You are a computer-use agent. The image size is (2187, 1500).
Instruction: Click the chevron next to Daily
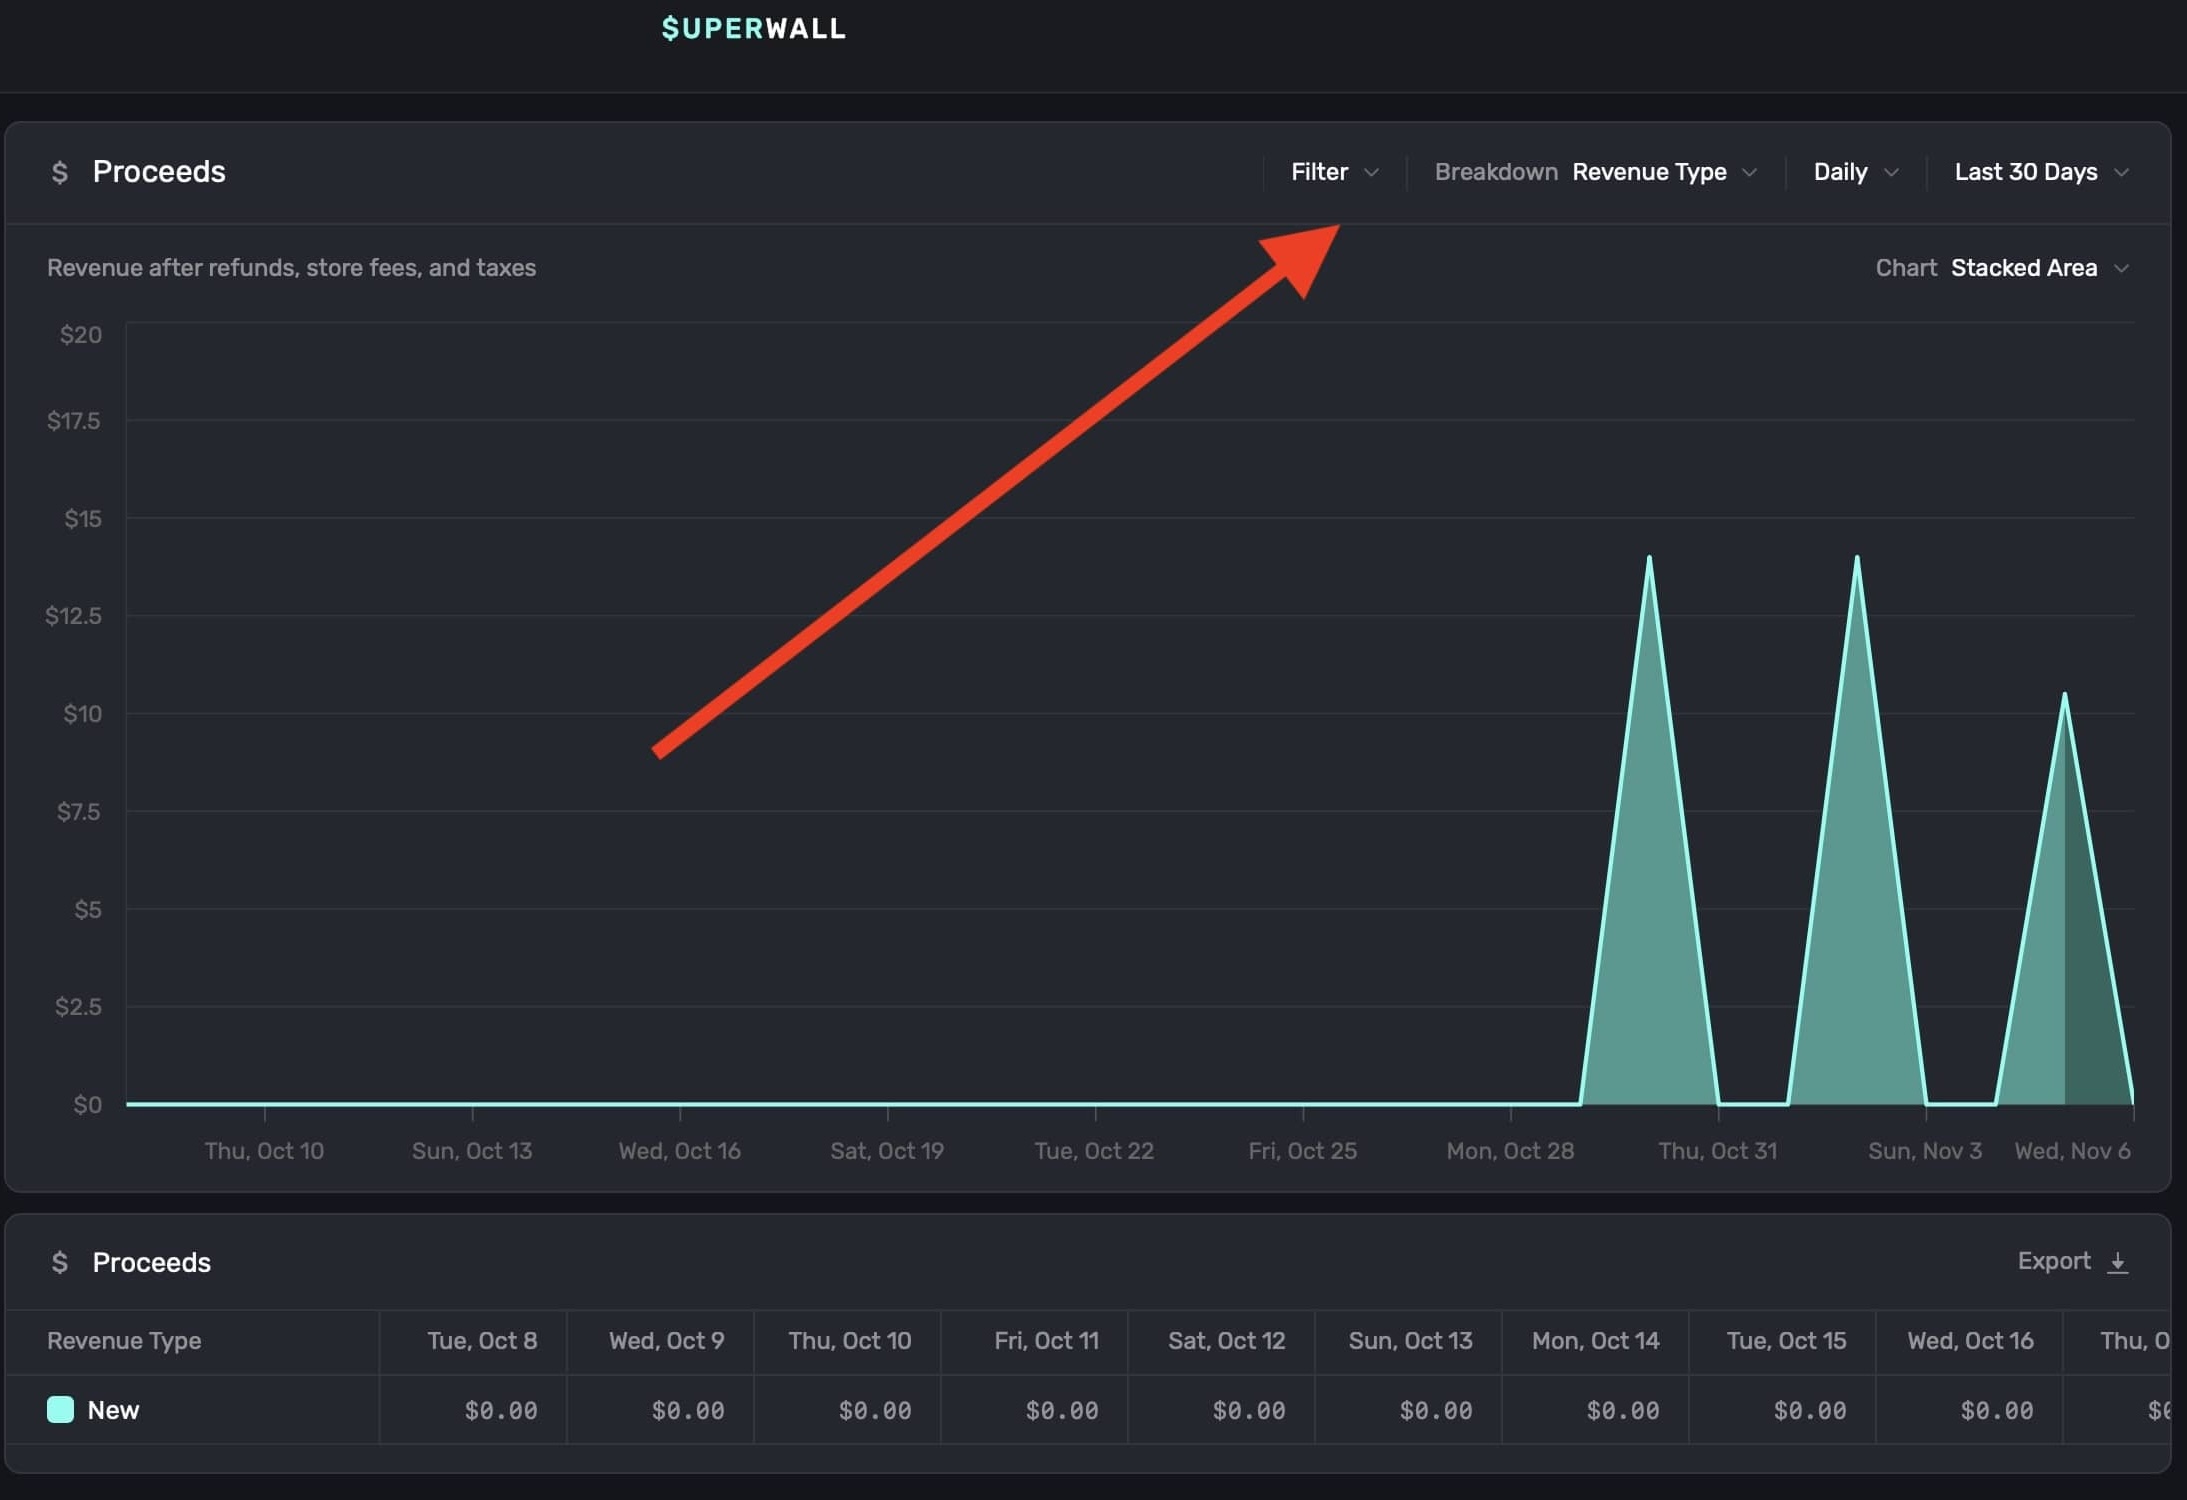tap(1891, 172)
